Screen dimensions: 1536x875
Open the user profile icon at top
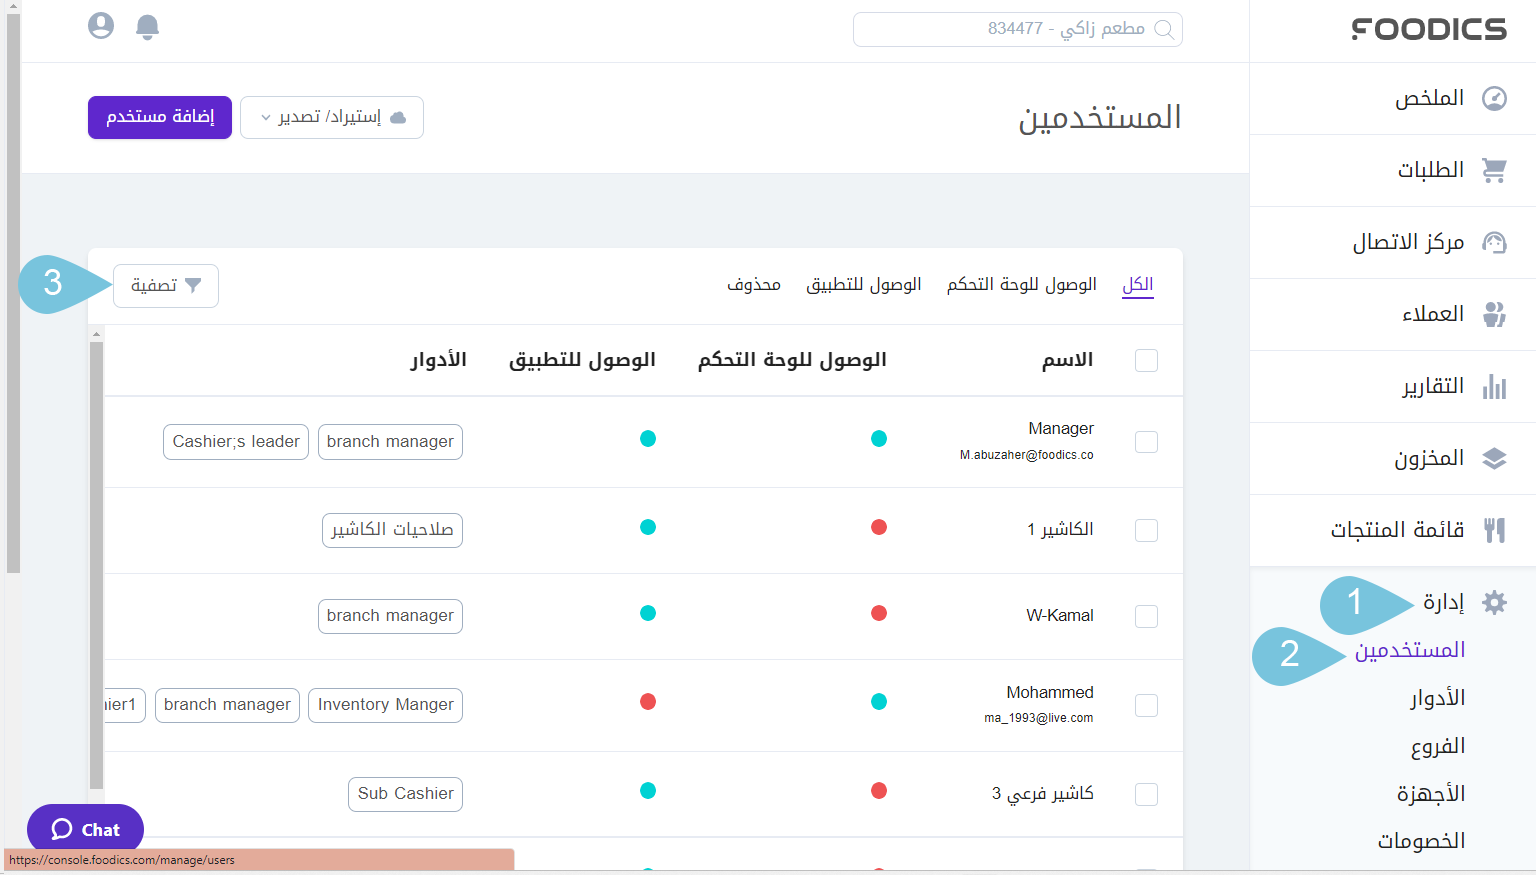(101, 26)
